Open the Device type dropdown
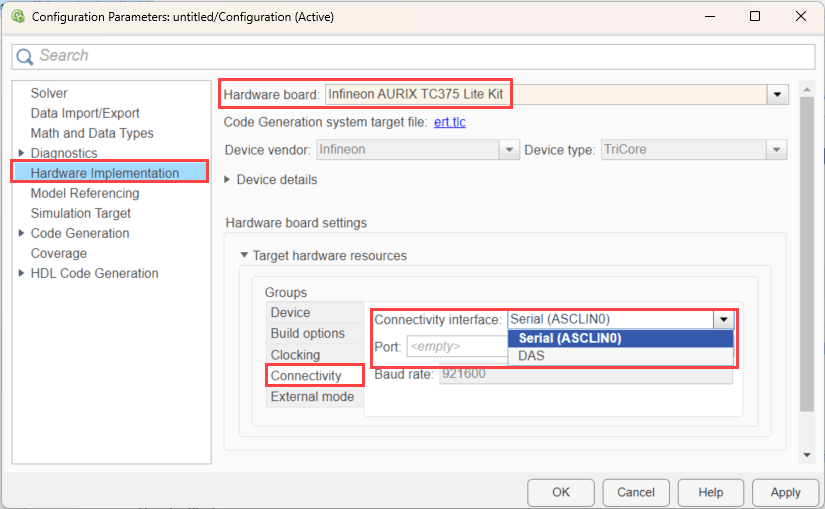Image resolution: width=825 pixels, height=509 pixels. click(x=776, y=150)
